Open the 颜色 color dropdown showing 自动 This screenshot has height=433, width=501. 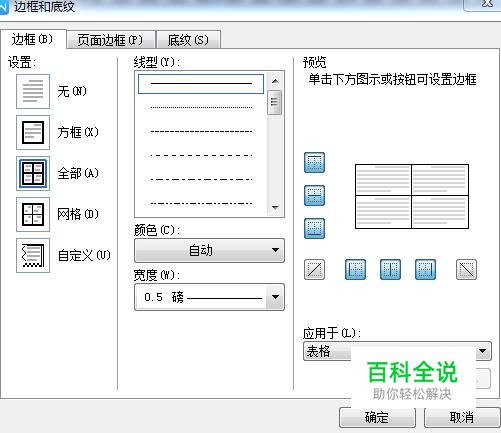tap(209, 250)
